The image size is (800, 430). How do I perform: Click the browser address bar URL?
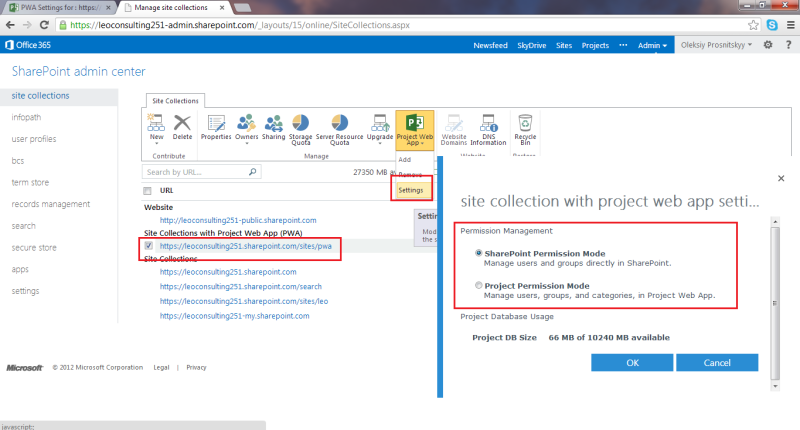(240, 25)
